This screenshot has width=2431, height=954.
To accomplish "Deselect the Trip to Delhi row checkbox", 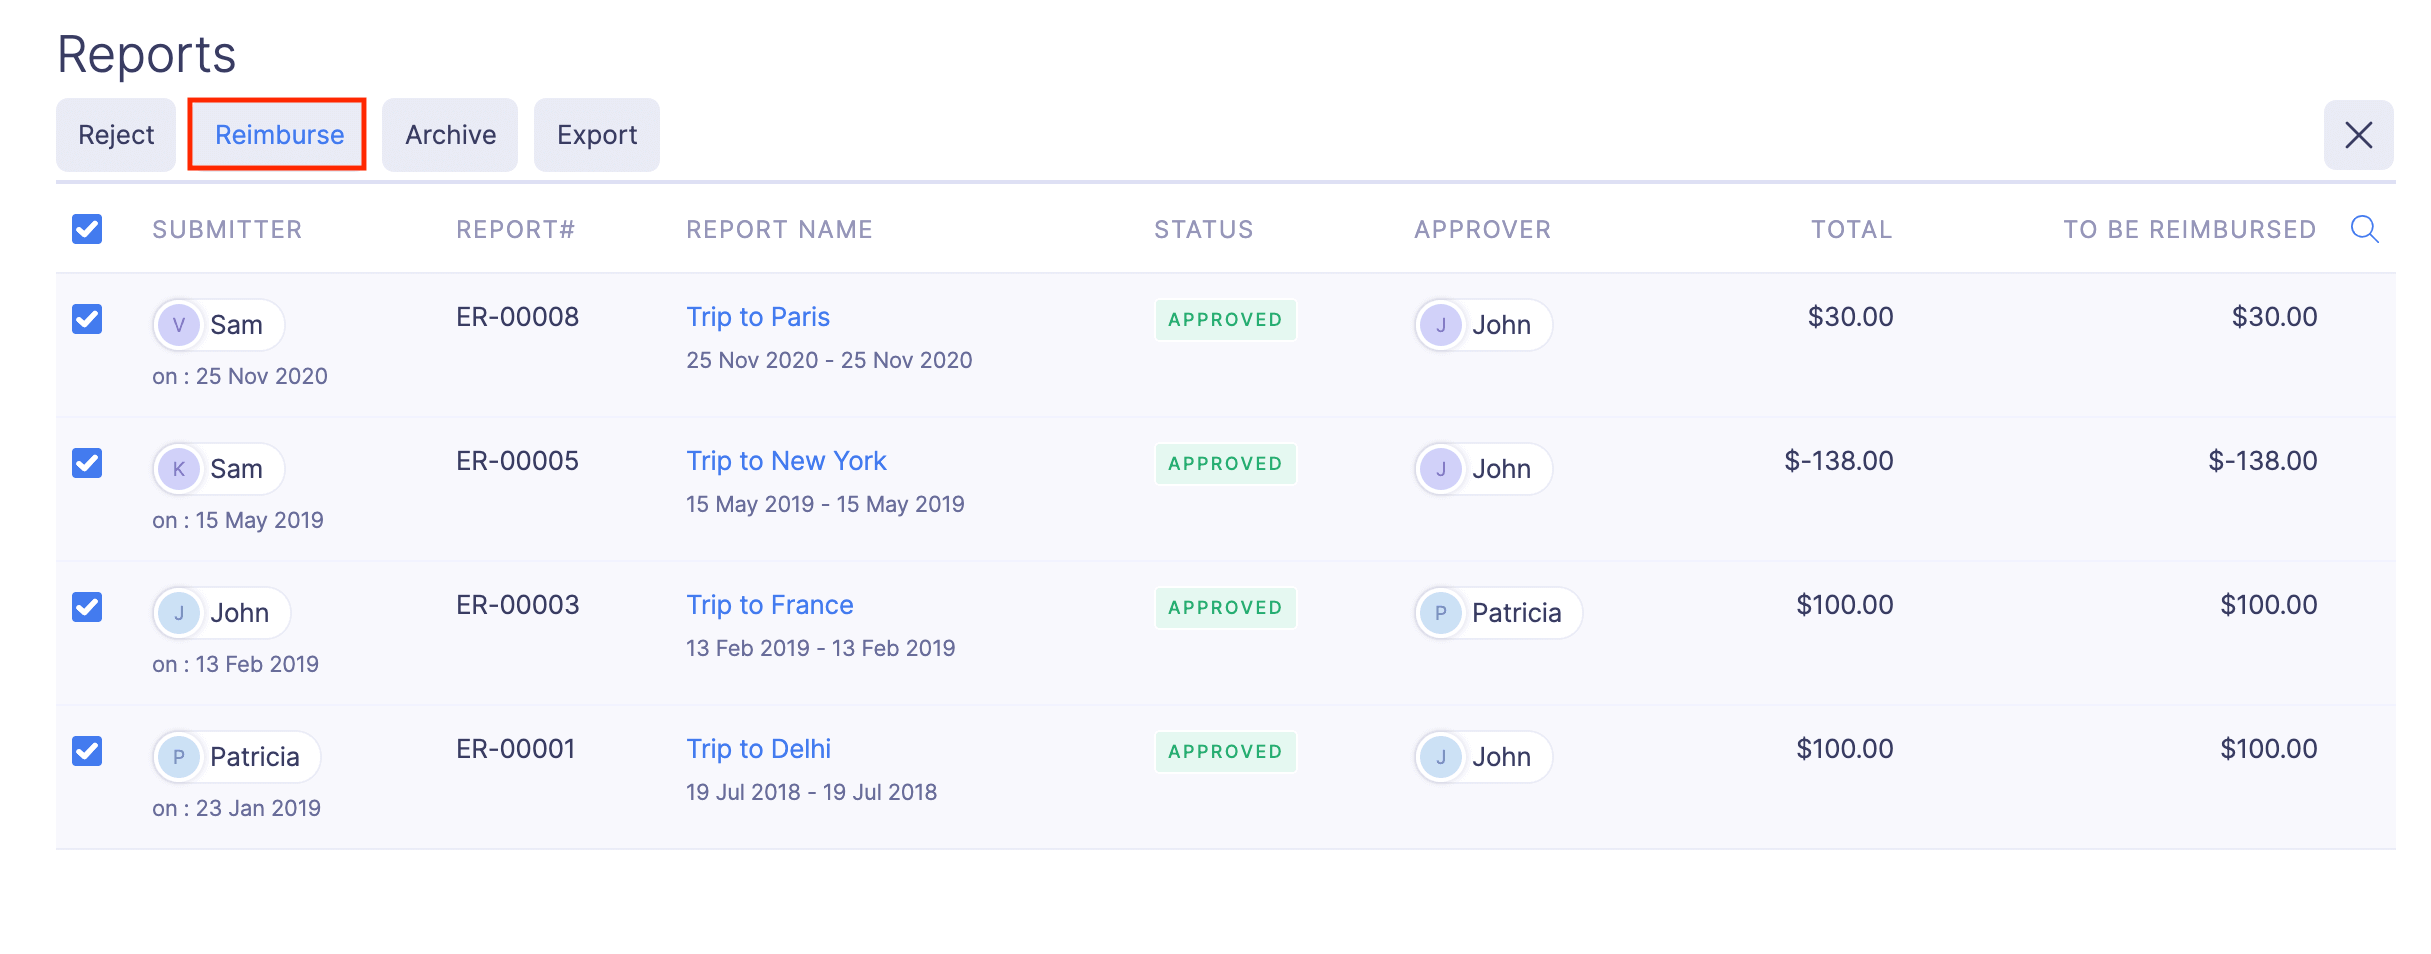I will click(87, 751).
